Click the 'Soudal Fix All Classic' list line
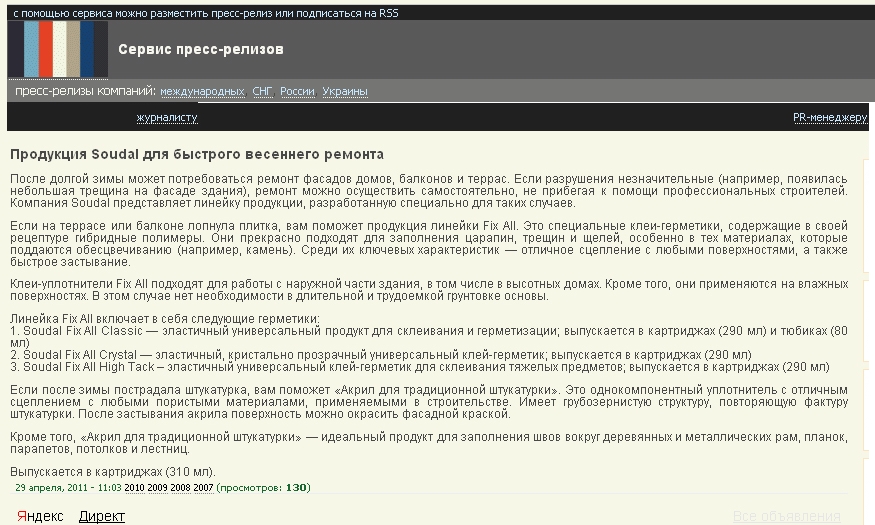The width and height of the screenshot is (875, 525). pos(429,337)
